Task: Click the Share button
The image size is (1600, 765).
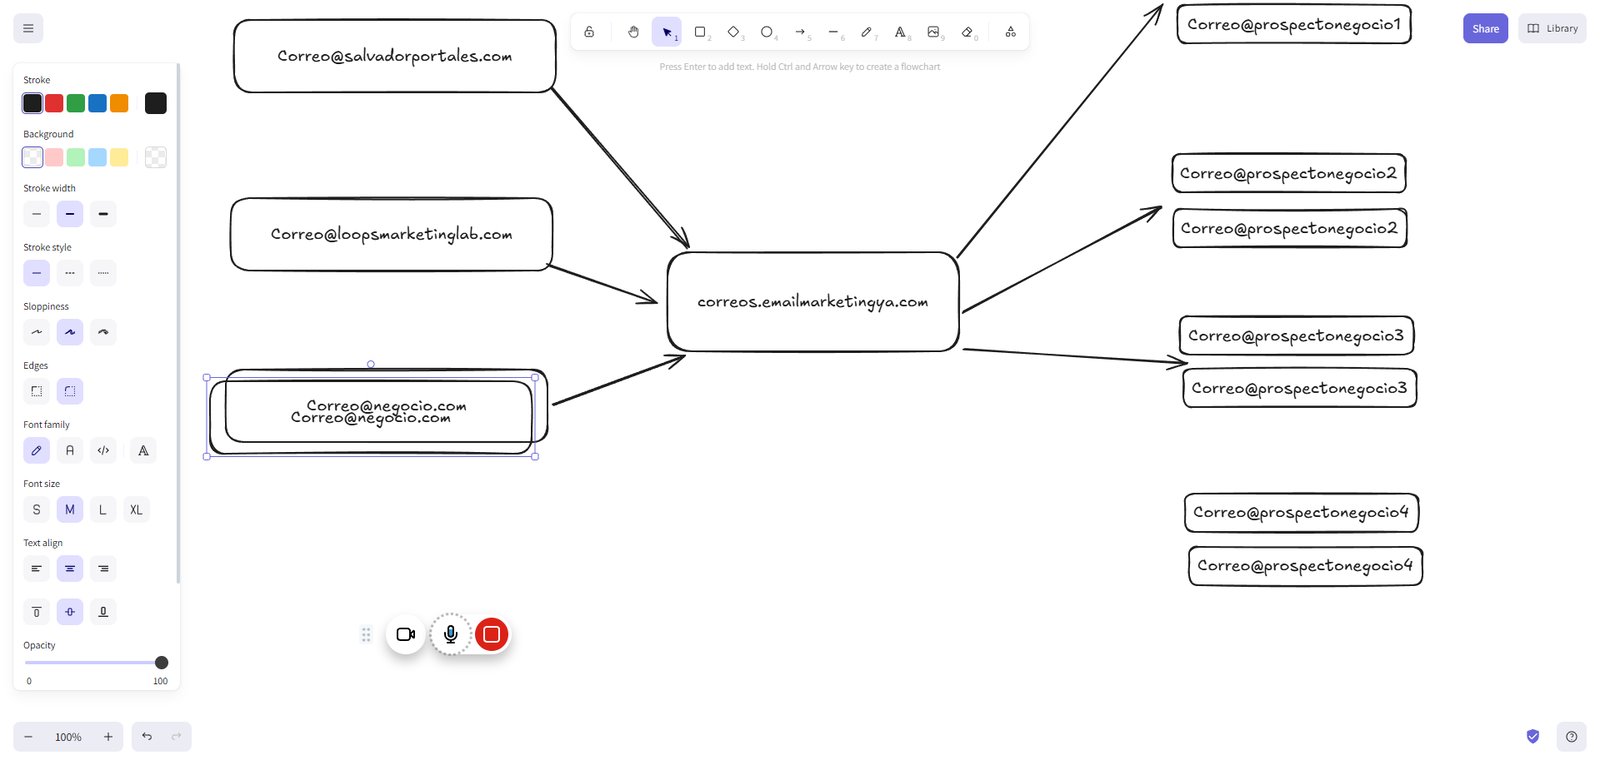Action: [x=1485, y=28]
